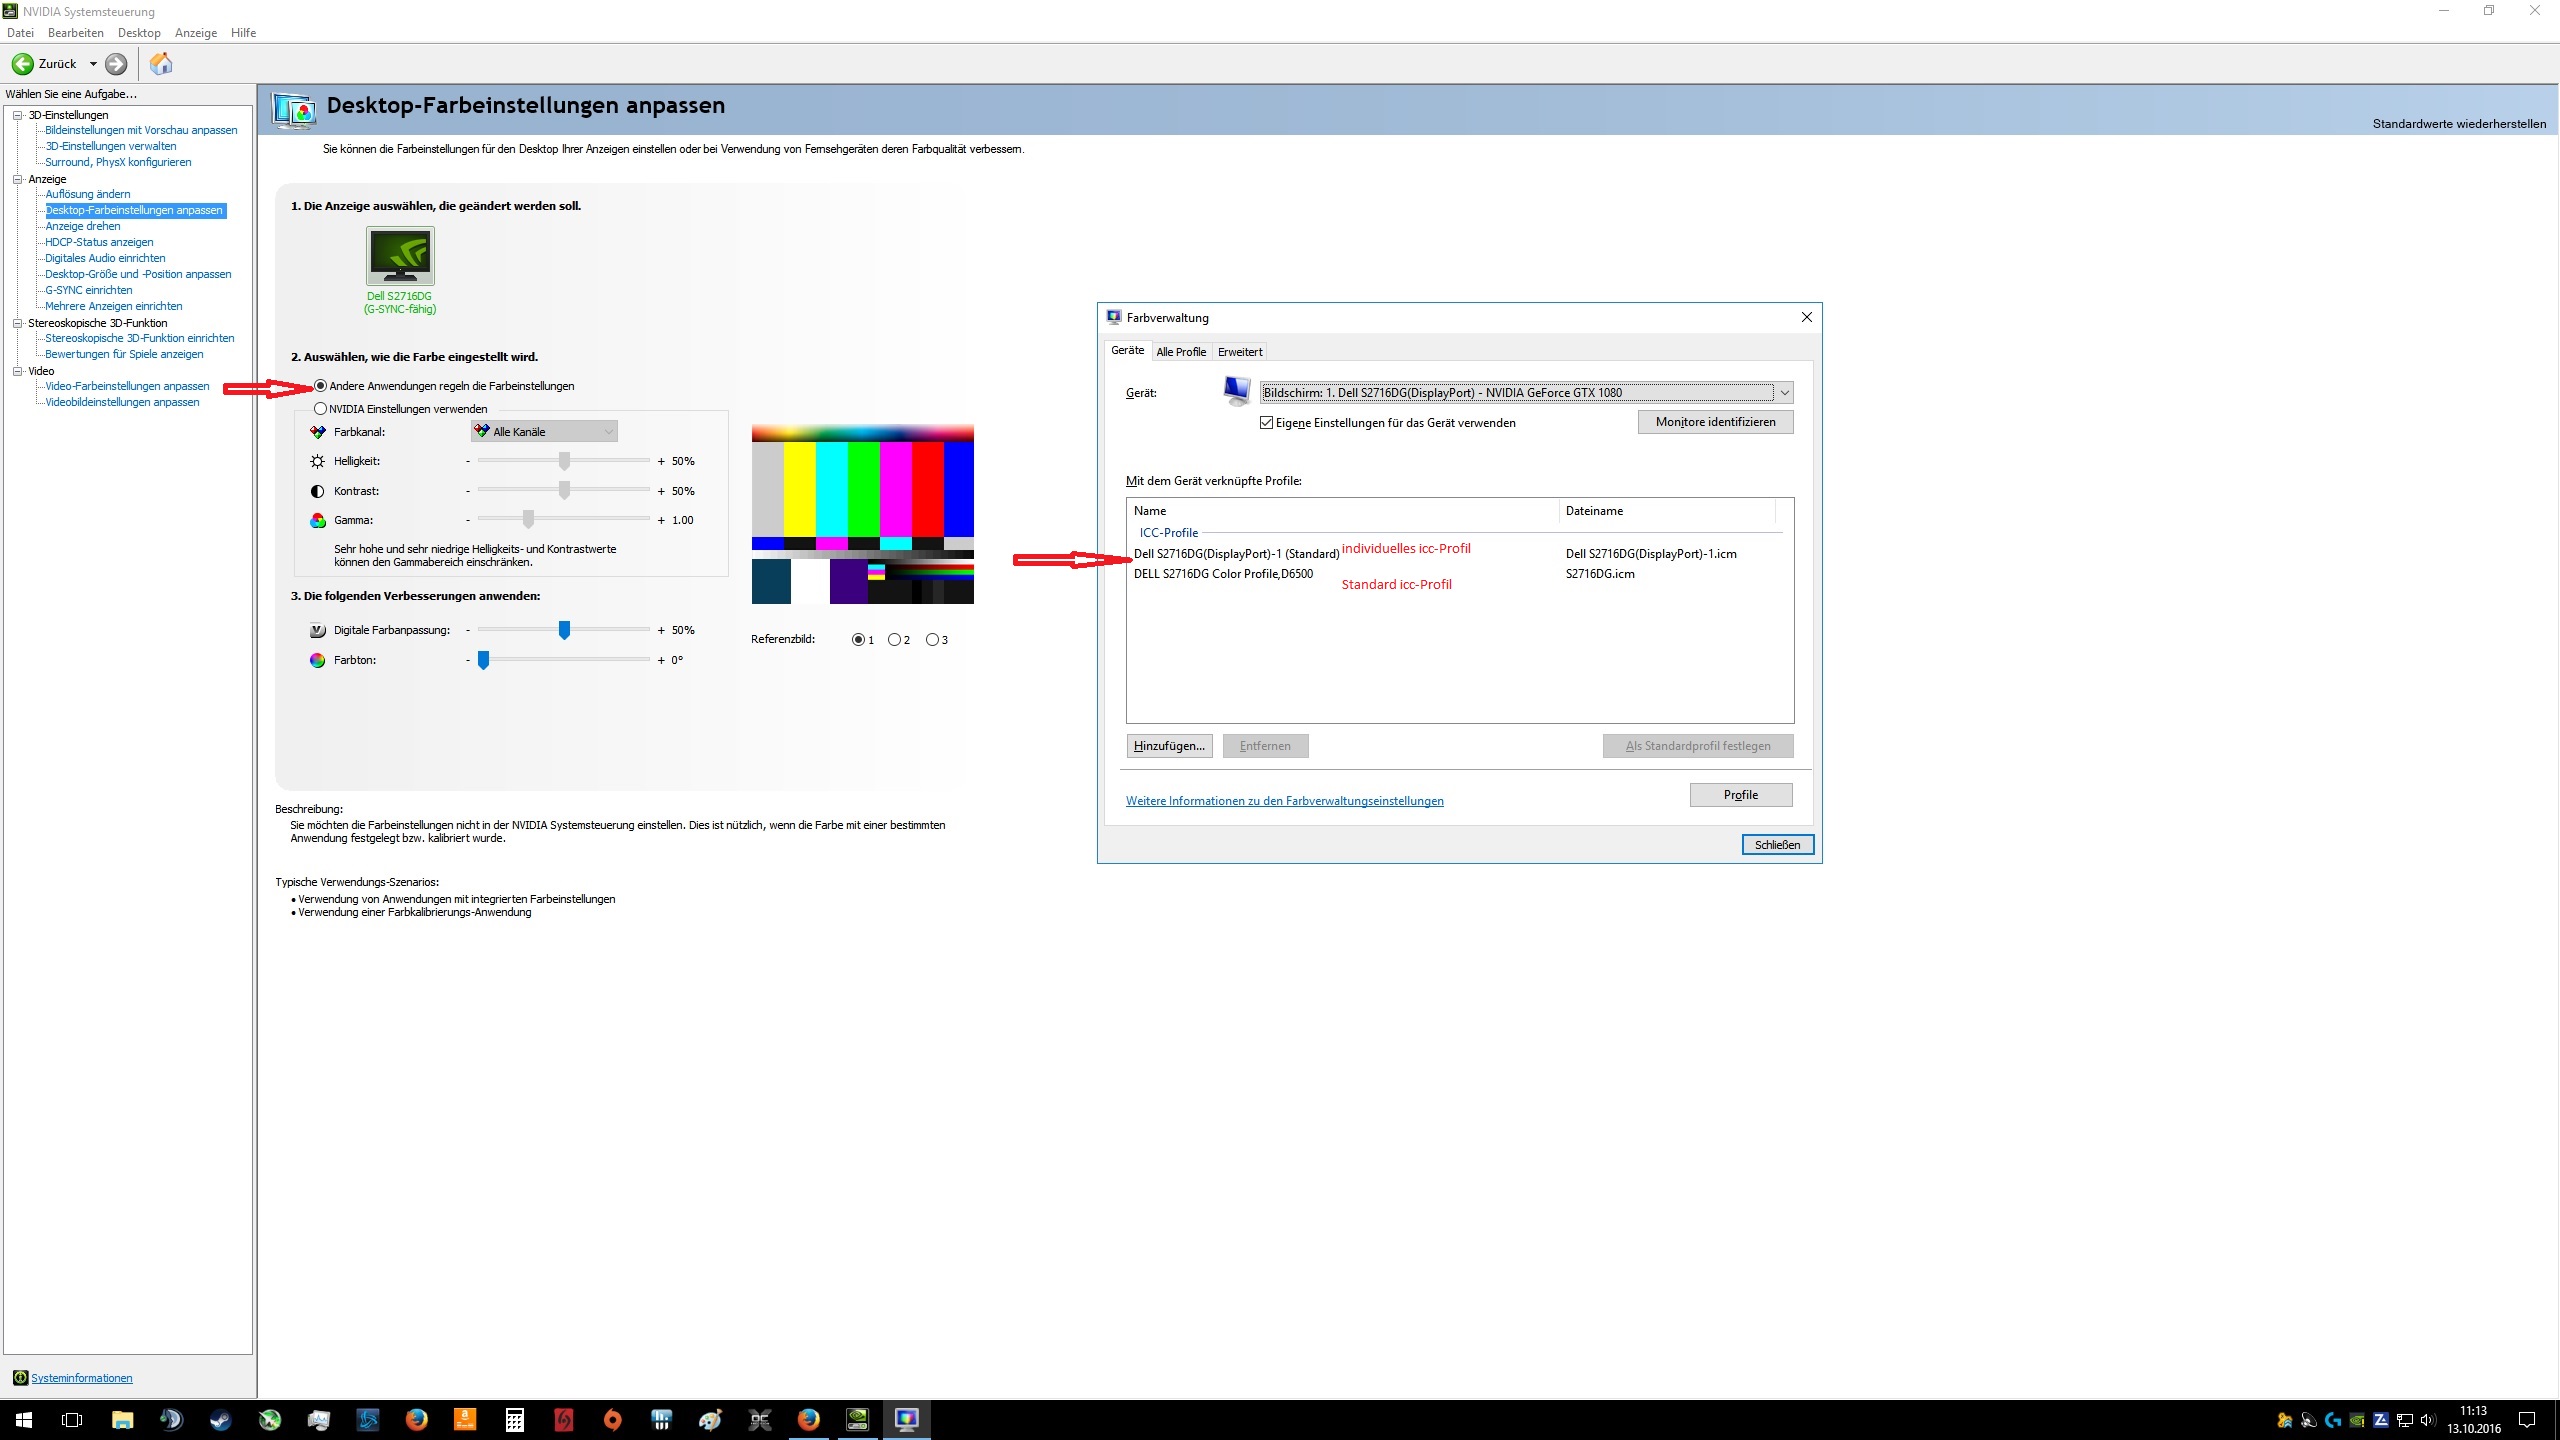The width and height of the screenshot is (2560, 1440).
Task: Select 'NVIDIA Einstellungen verwenden' radio button
Action: pos(321,409)
